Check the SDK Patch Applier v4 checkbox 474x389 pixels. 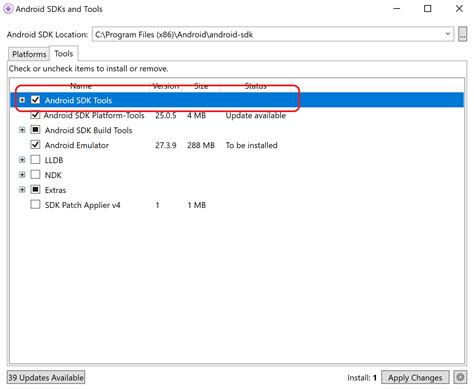pos(35,204)
